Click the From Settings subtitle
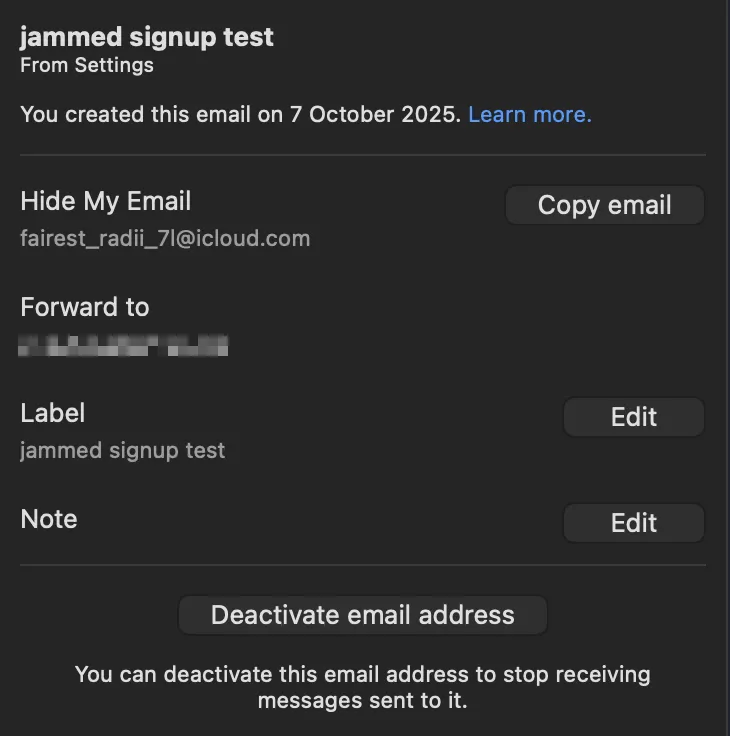The image size is (730, 736). click(x=87, y=66)
